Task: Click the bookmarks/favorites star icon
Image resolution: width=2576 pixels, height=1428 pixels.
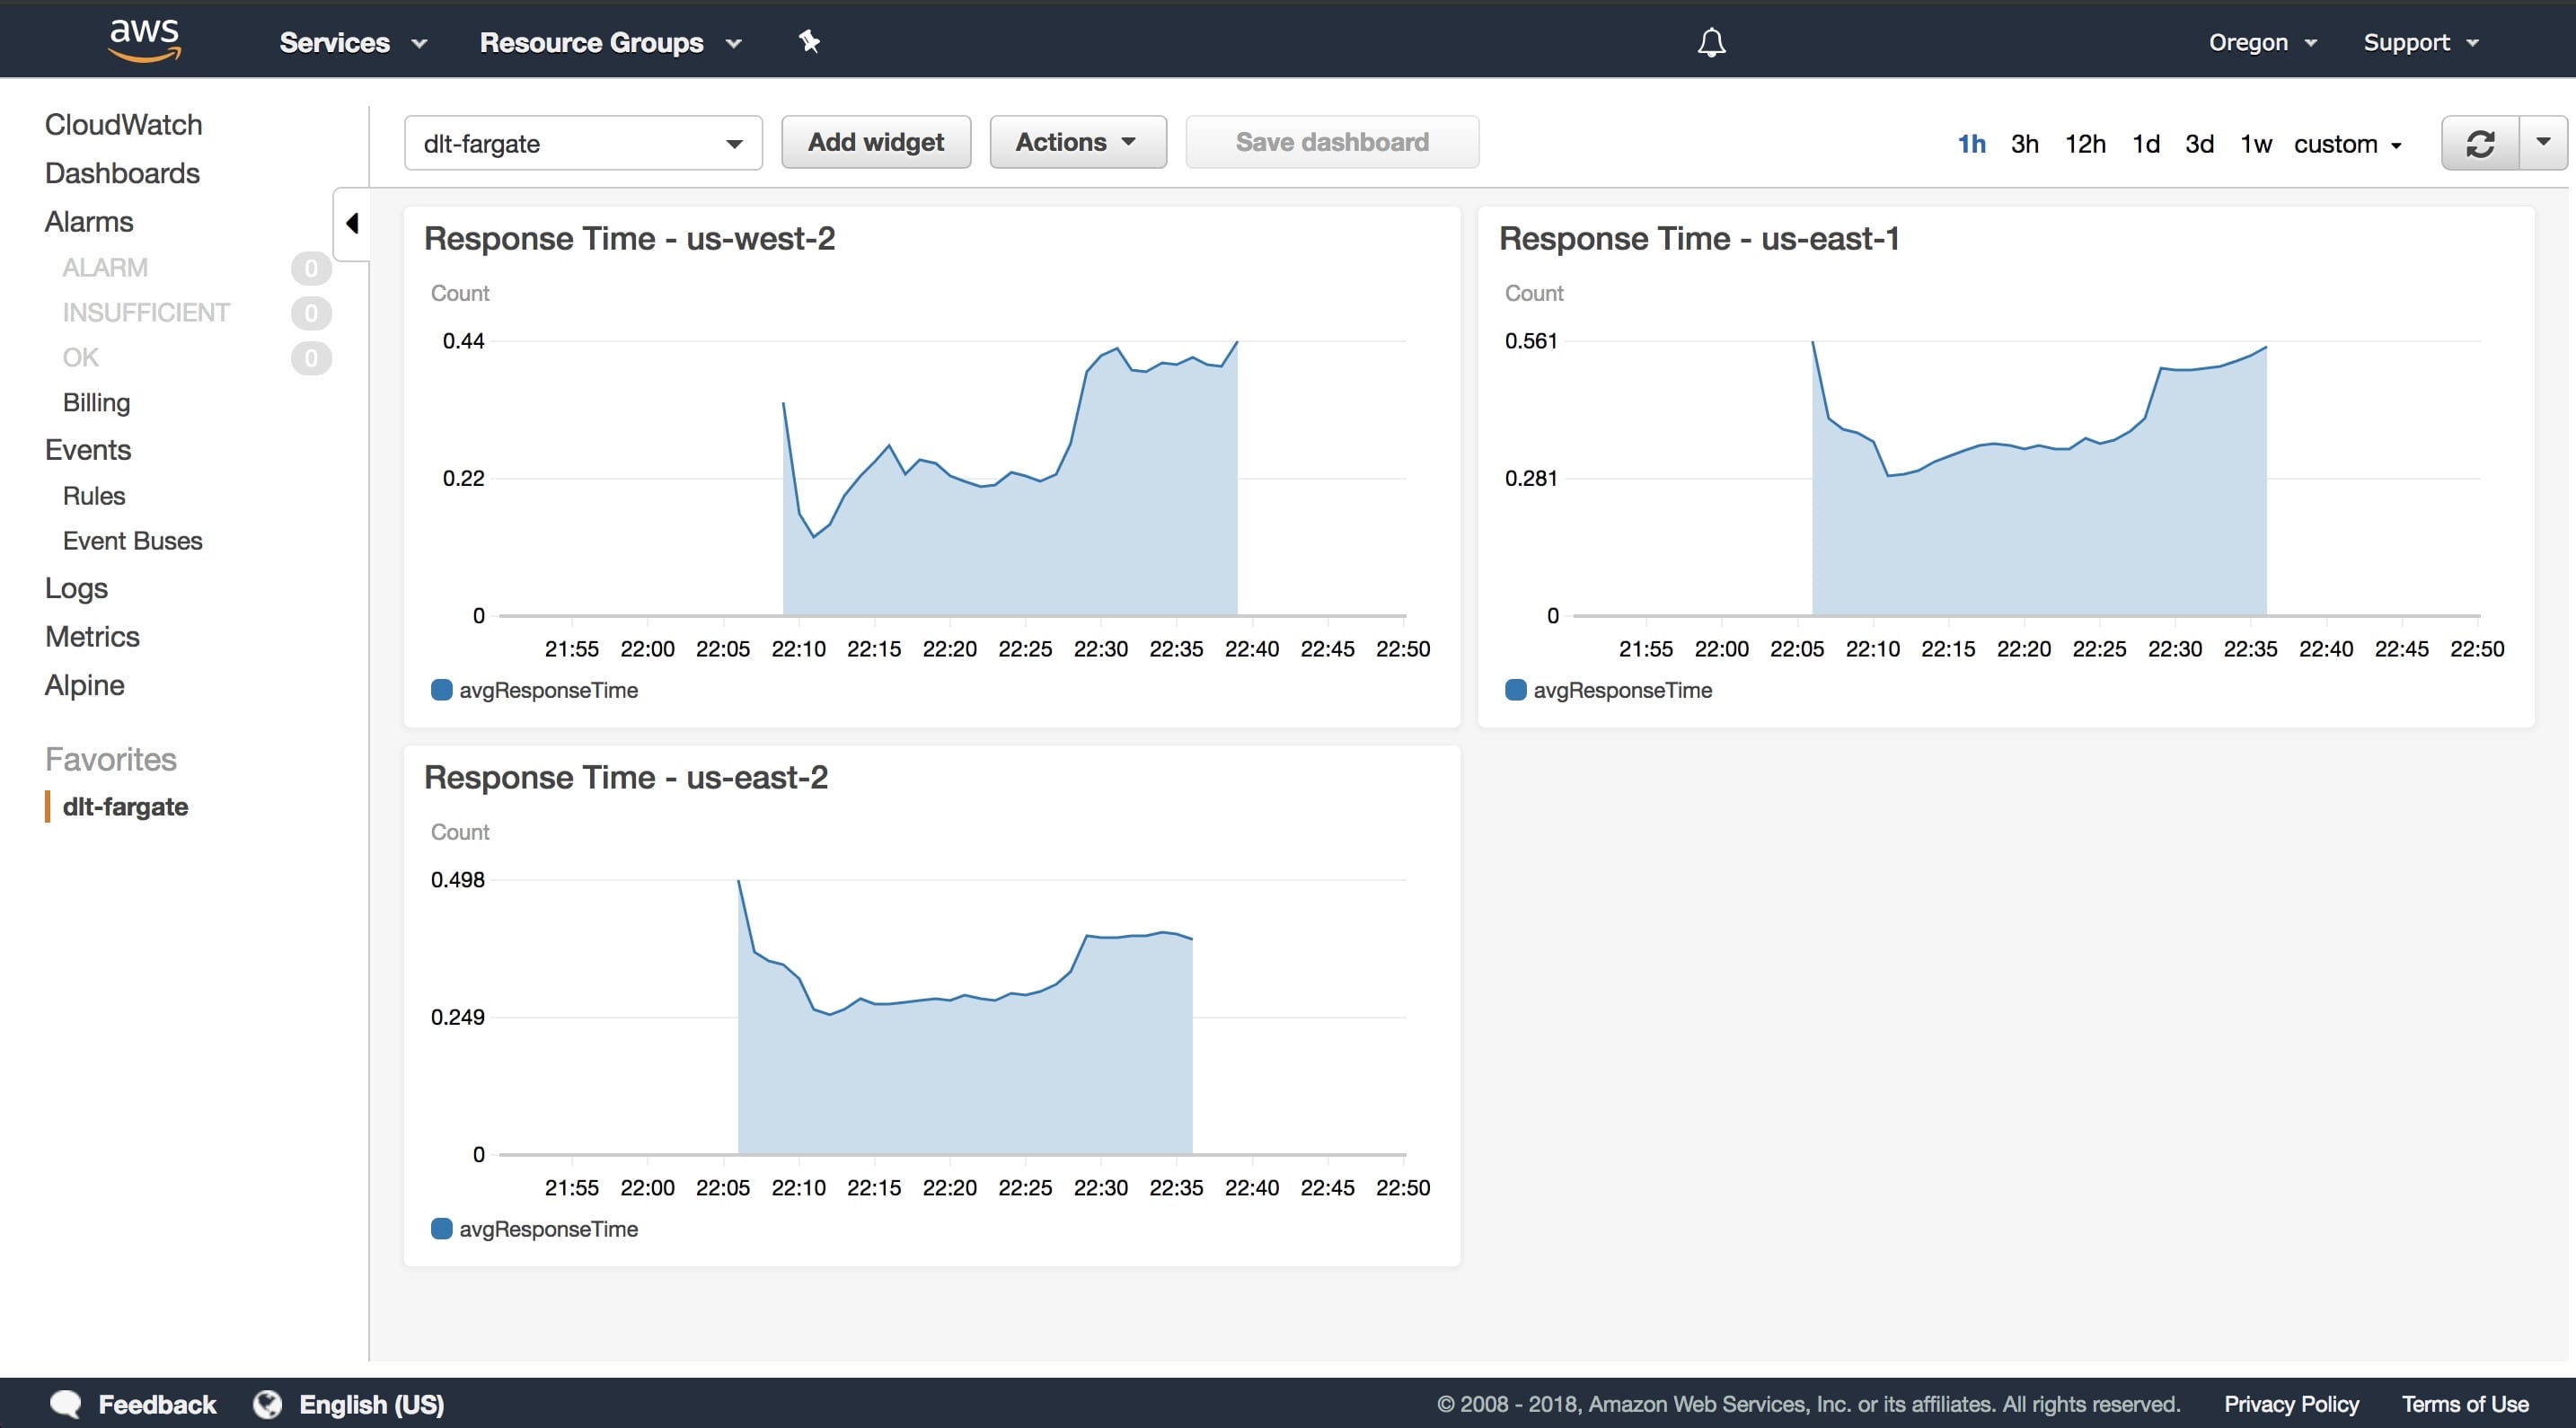Action: coord(809,40)
